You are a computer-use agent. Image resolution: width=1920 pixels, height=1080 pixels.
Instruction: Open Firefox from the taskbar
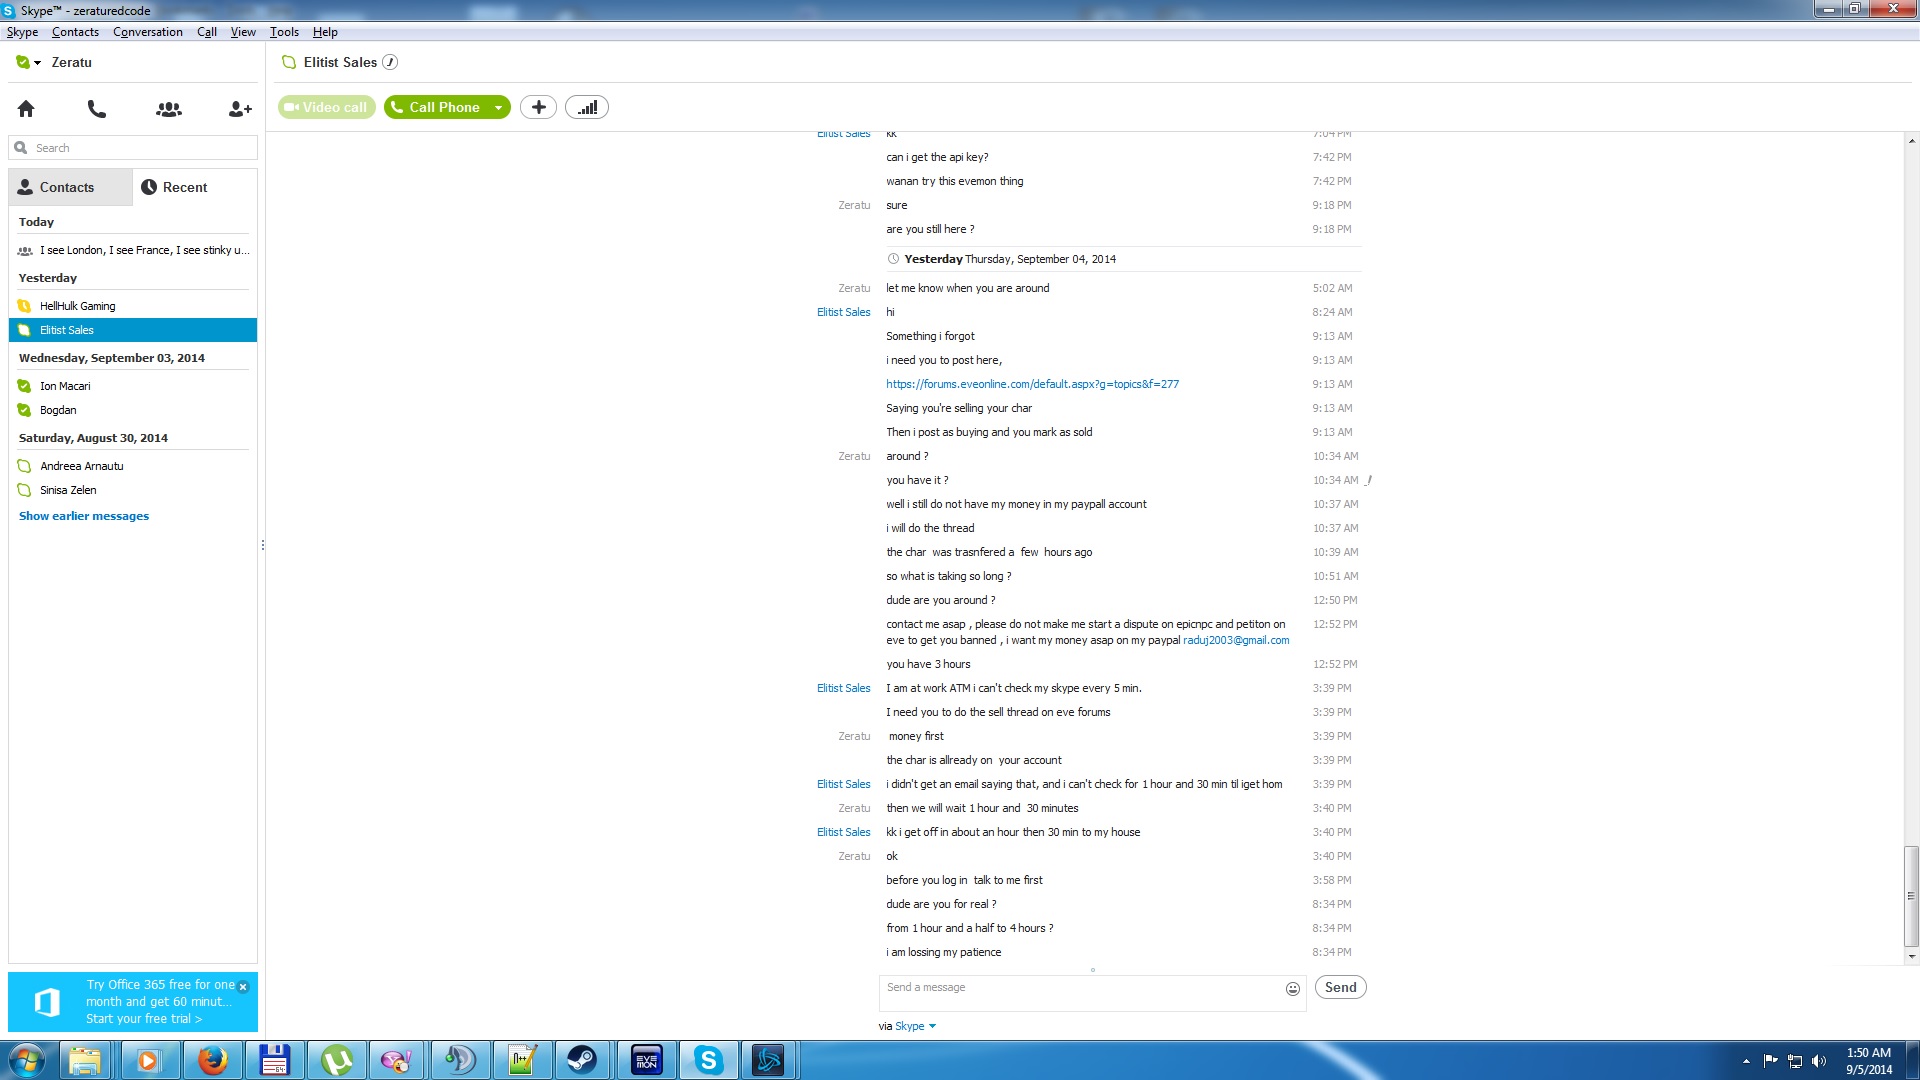coord(212,1060)
